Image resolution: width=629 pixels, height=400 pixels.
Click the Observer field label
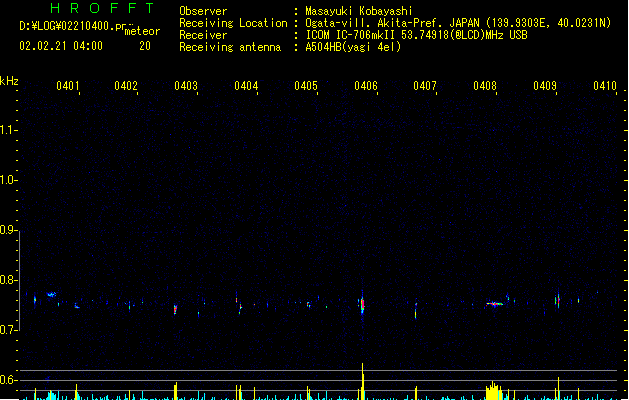click(x=203, y=11)
